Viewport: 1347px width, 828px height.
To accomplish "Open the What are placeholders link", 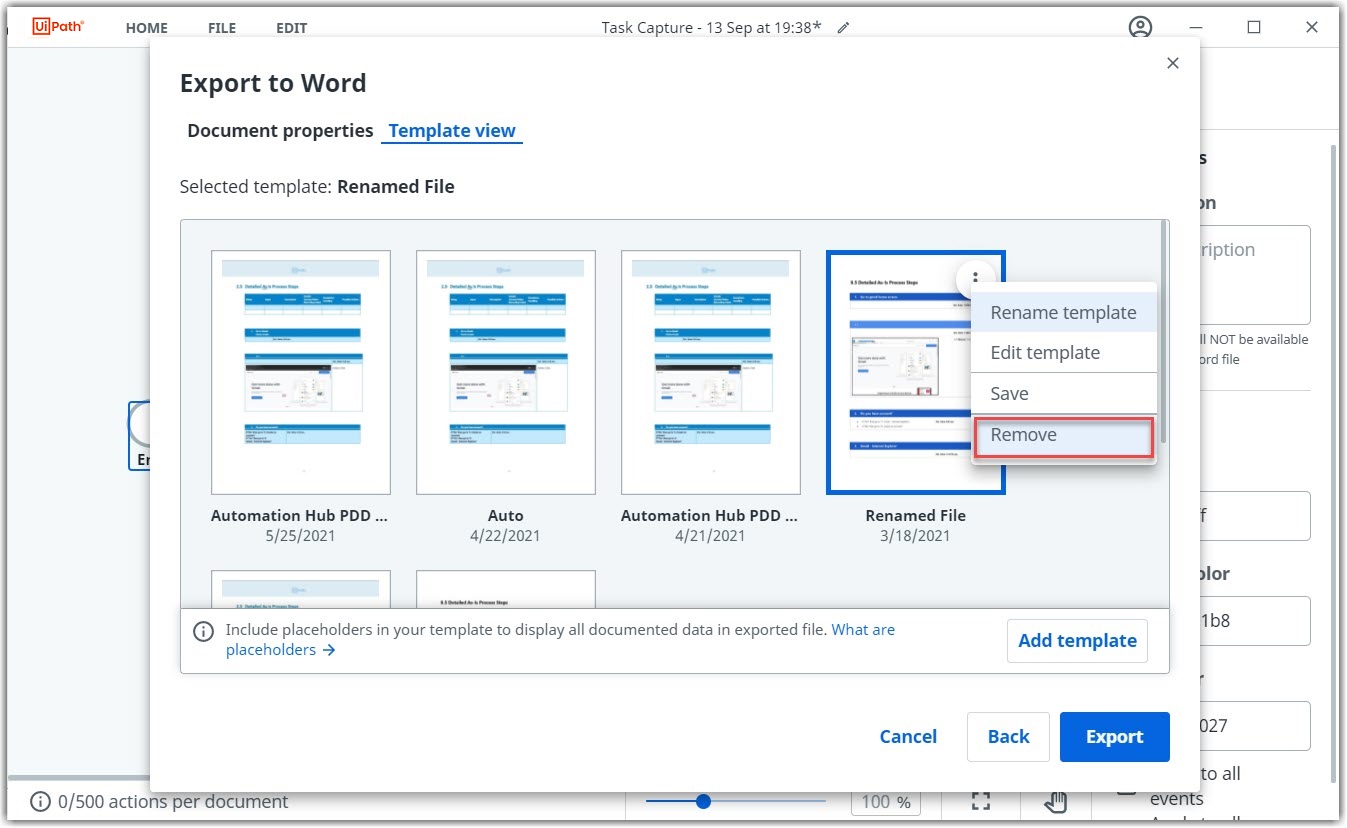I will [x=862, y=630].
